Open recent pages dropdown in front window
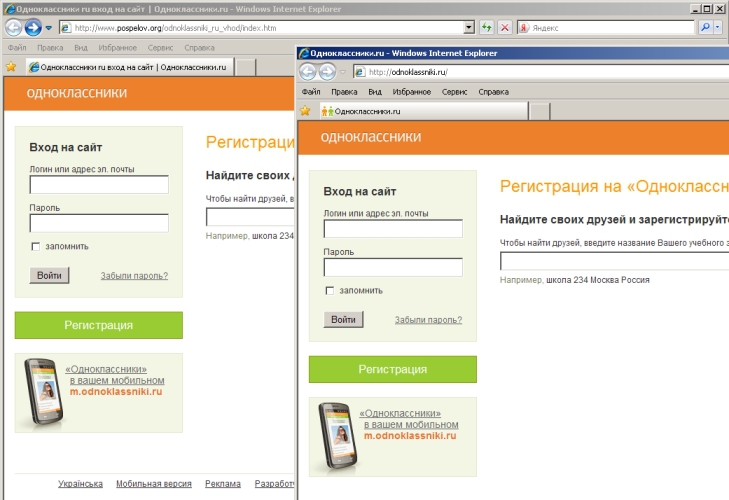Viewport: 729px width, 500px height. [343, 72]
